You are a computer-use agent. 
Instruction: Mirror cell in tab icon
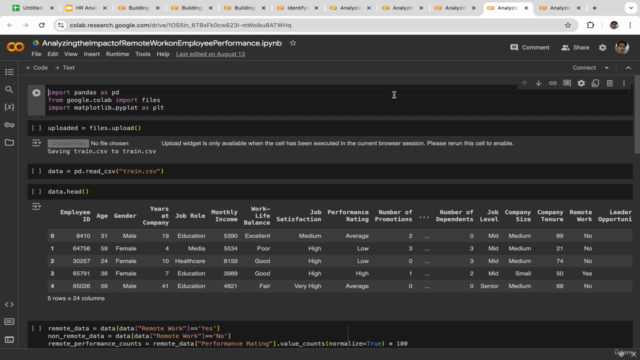pyautogui.click(x=596, y=83)
